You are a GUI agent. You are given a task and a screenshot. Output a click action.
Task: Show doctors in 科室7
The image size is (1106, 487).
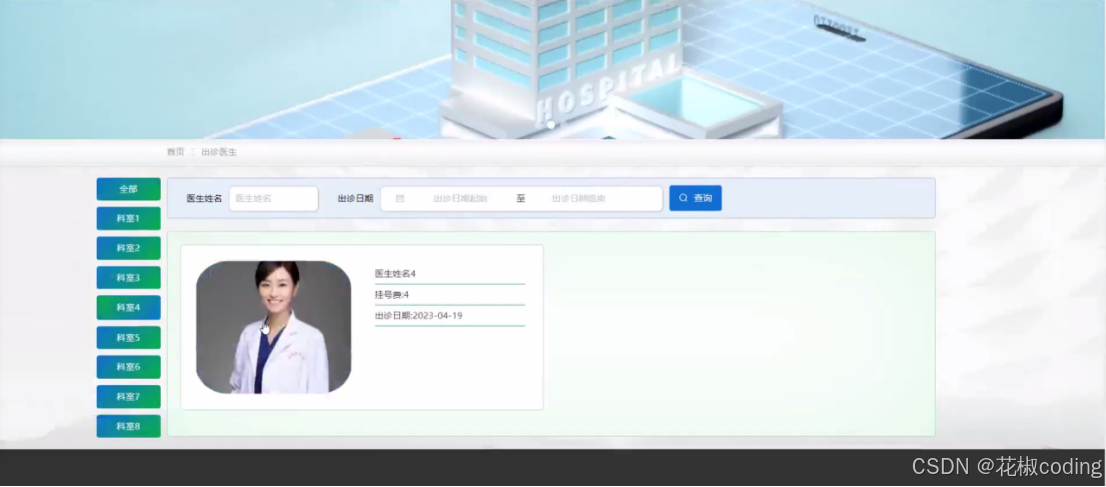point(128,397)
